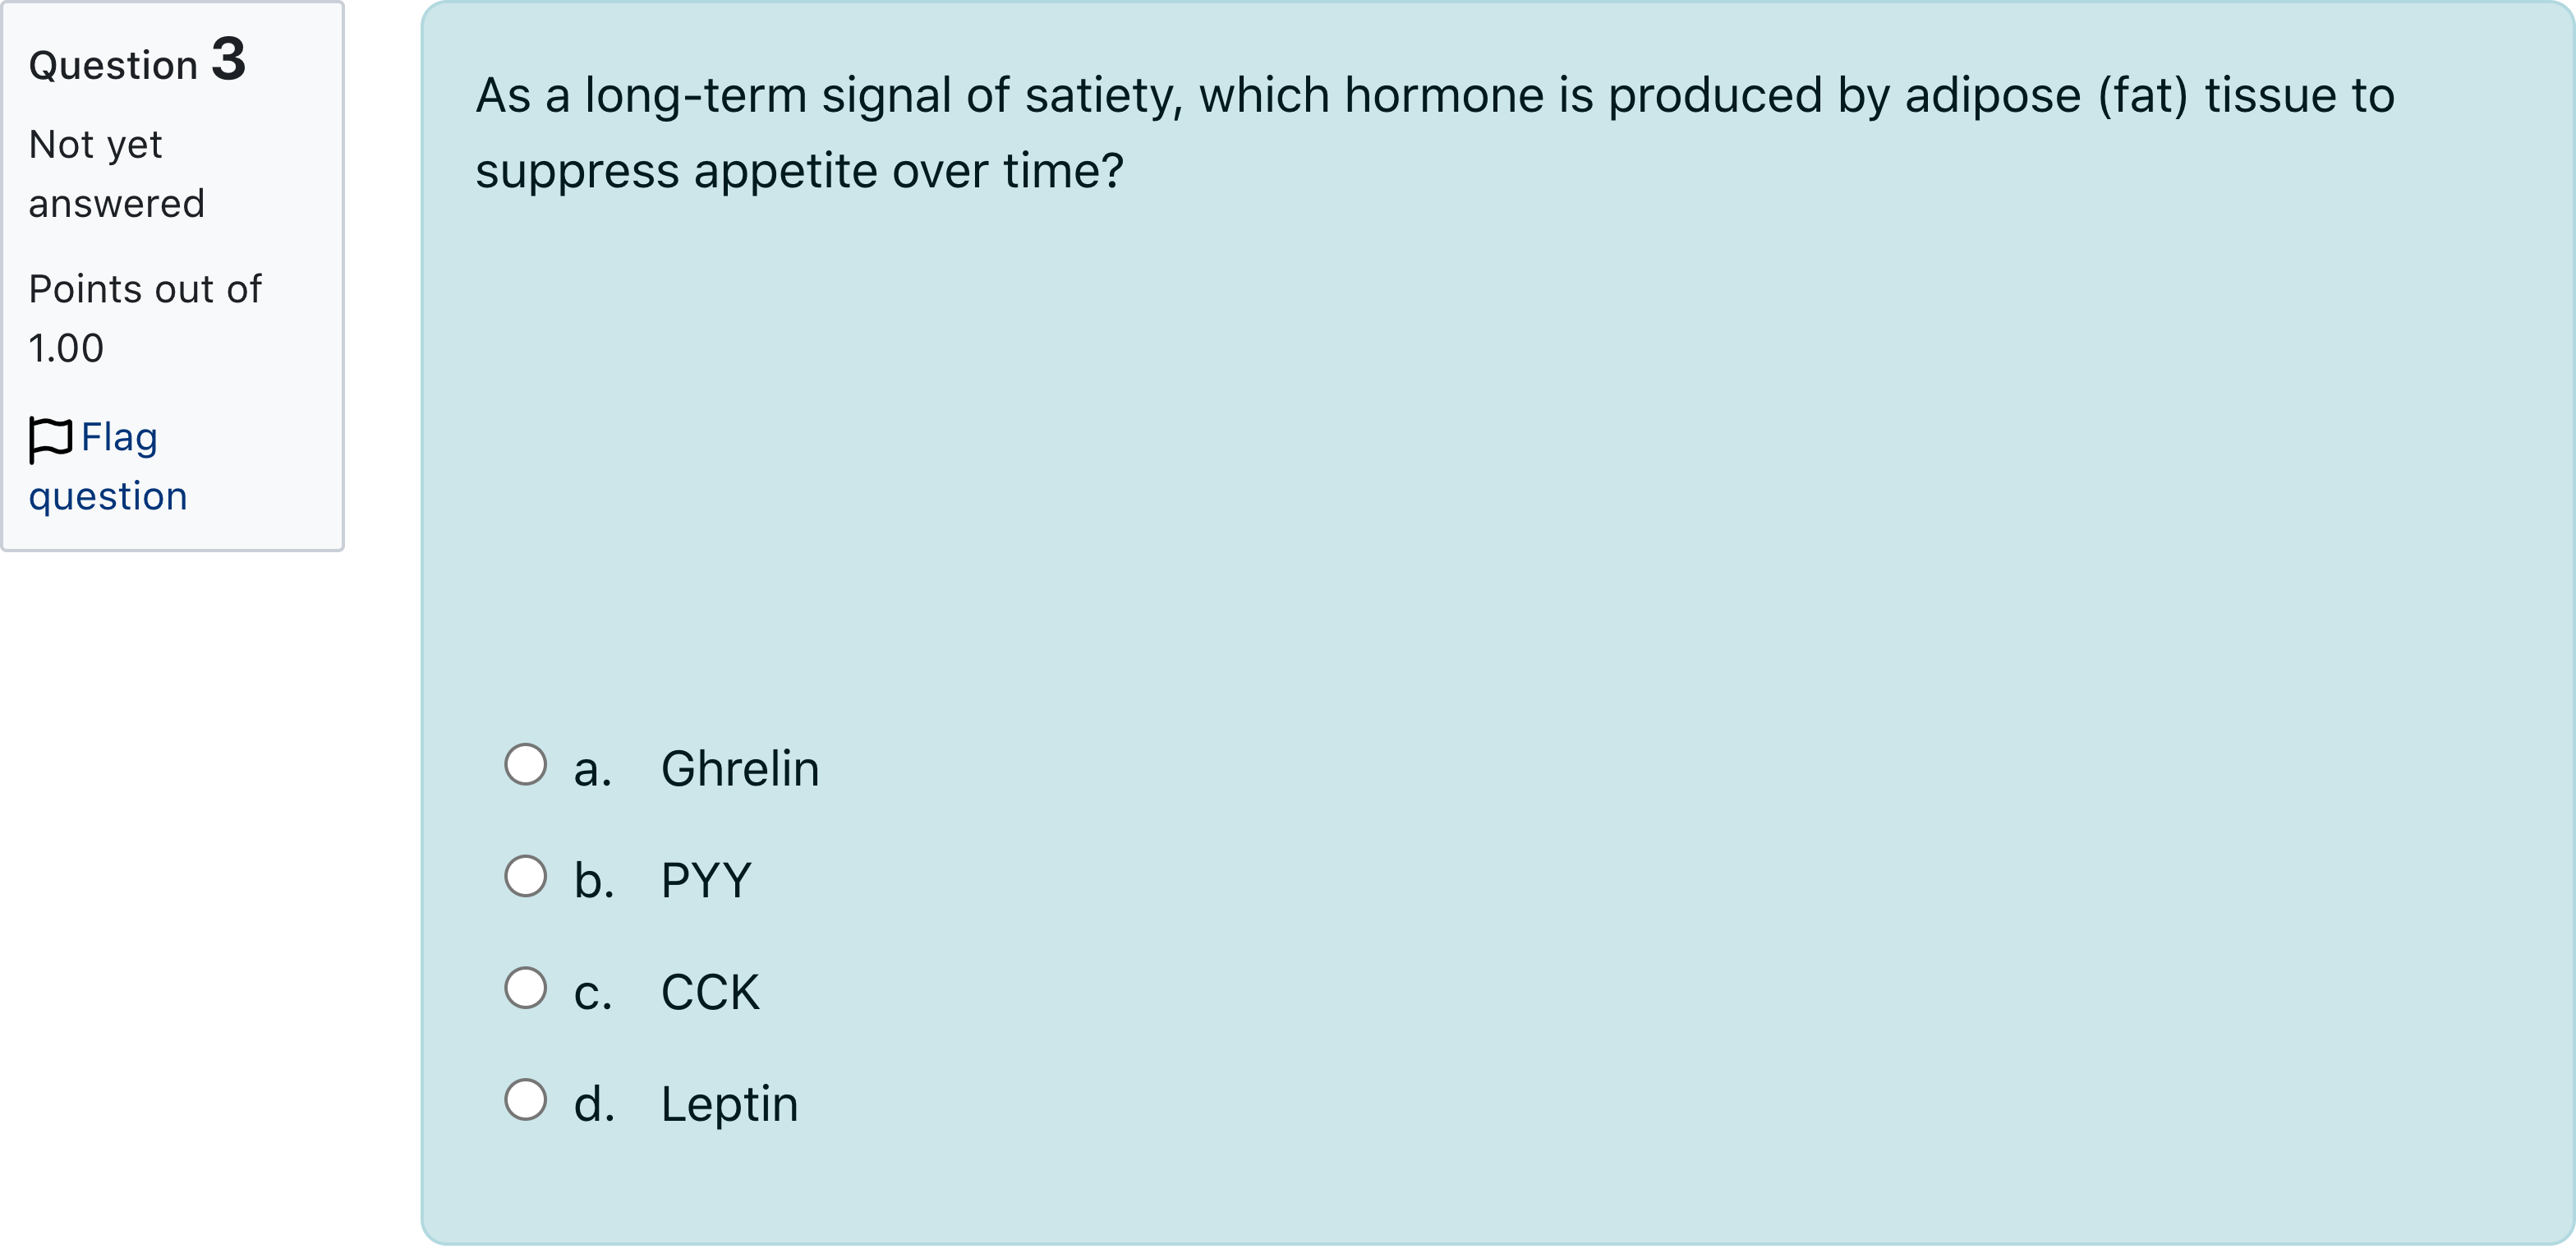Screen dimensions: 2576x1249
Task: Click the PYY answer text
Action: click(x=706, y=881)
